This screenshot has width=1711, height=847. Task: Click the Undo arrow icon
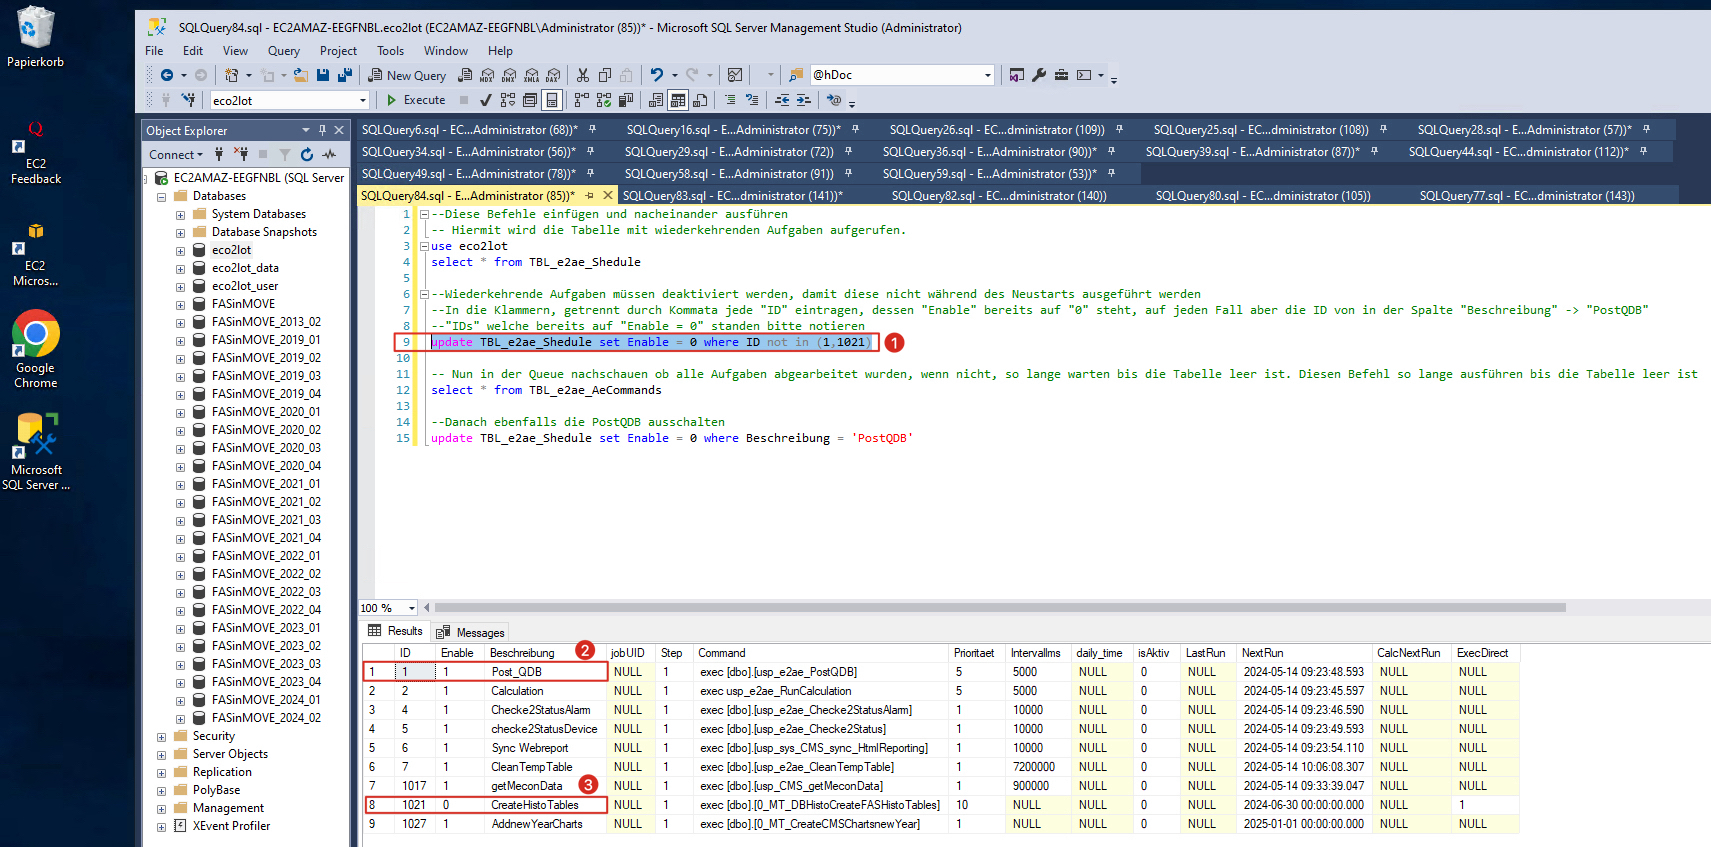tap(656, 75)
